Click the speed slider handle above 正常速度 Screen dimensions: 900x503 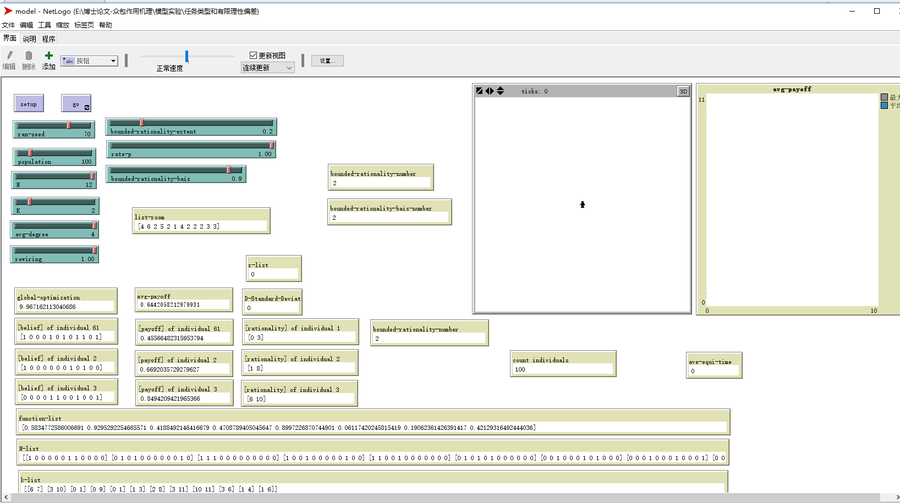(187, 57)
